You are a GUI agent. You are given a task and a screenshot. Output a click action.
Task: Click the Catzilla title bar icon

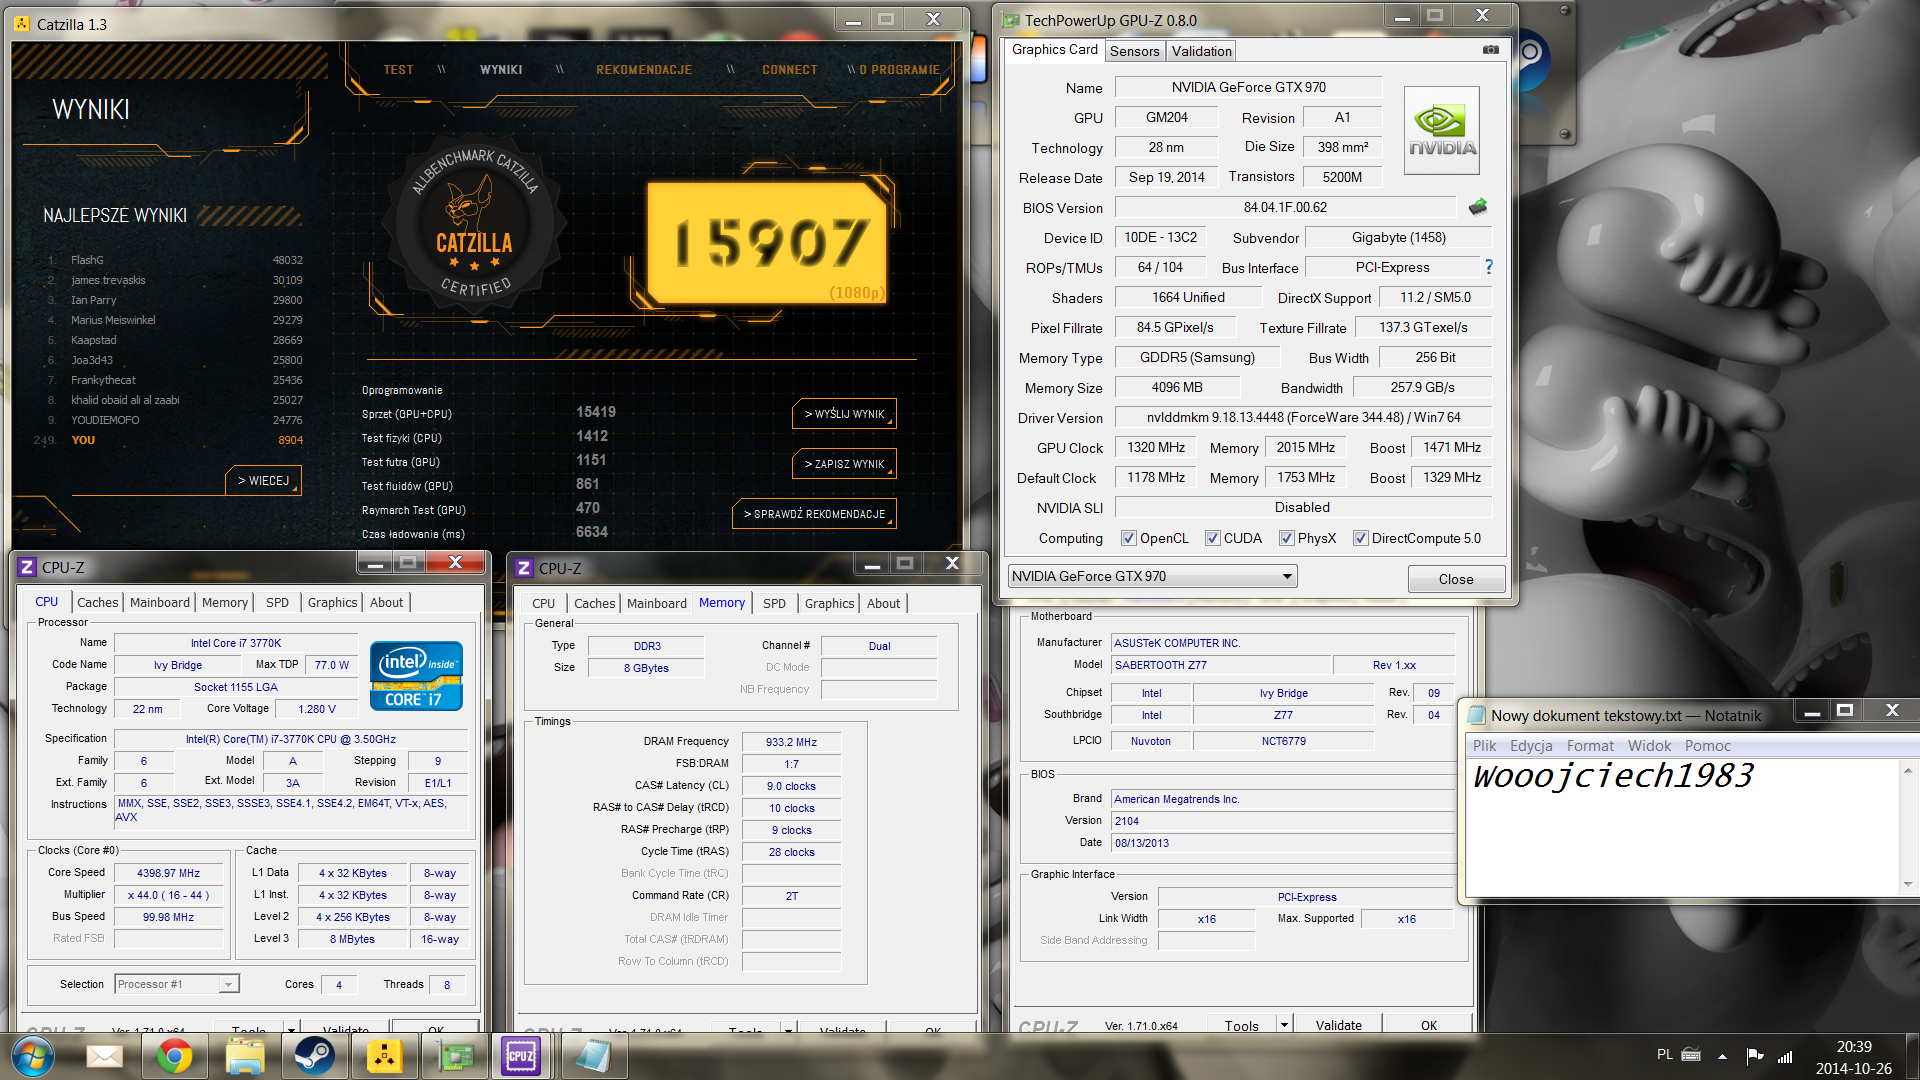pyautogui.click(x=22, y=24)
